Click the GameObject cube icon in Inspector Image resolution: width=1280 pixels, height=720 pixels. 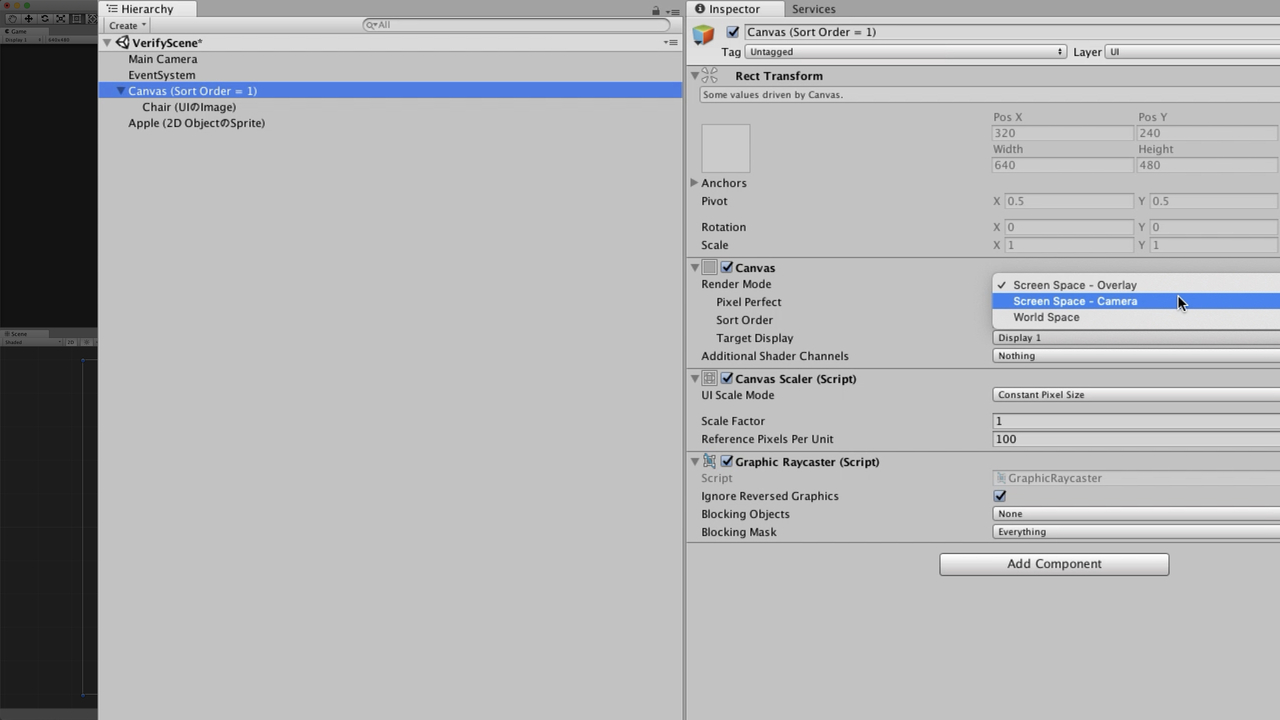704,35
